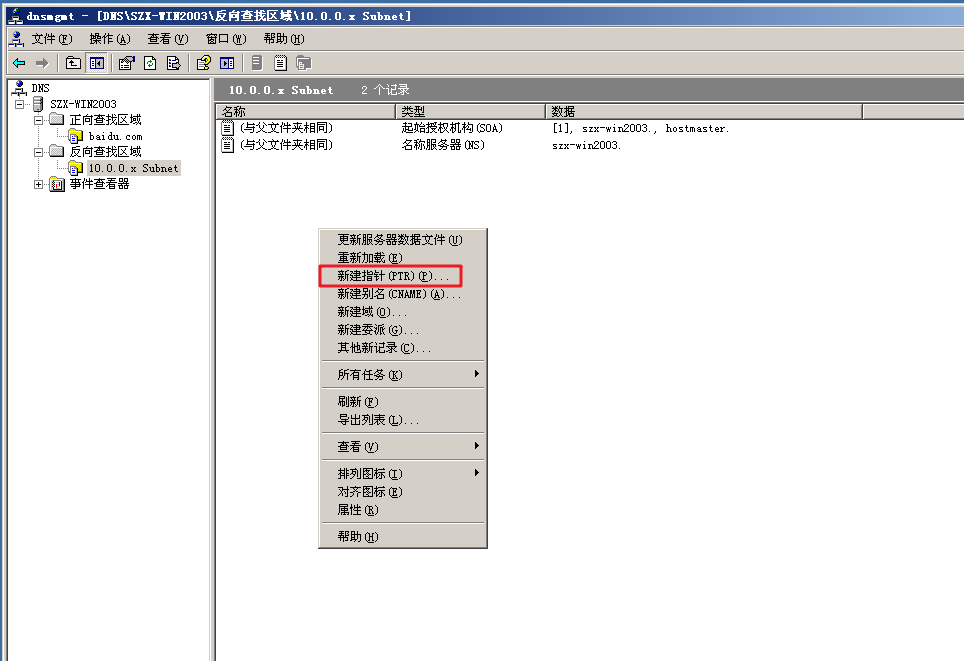Sort by the 名称 column header

click(x=306, y=111)
